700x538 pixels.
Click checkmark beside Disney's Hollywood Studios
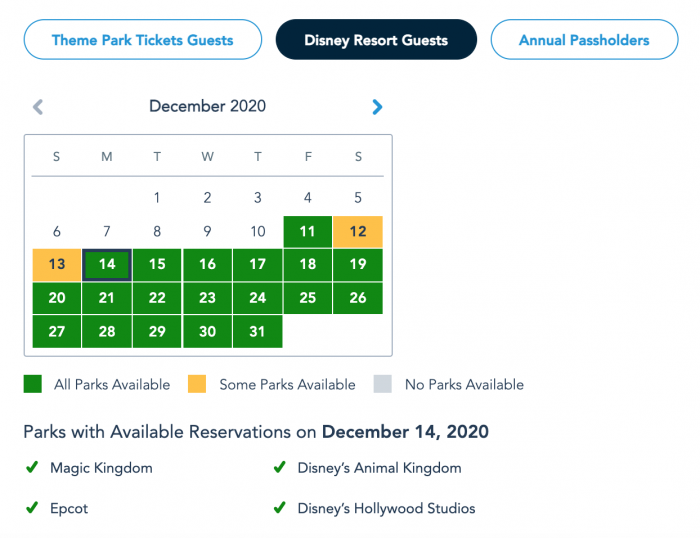280,508
